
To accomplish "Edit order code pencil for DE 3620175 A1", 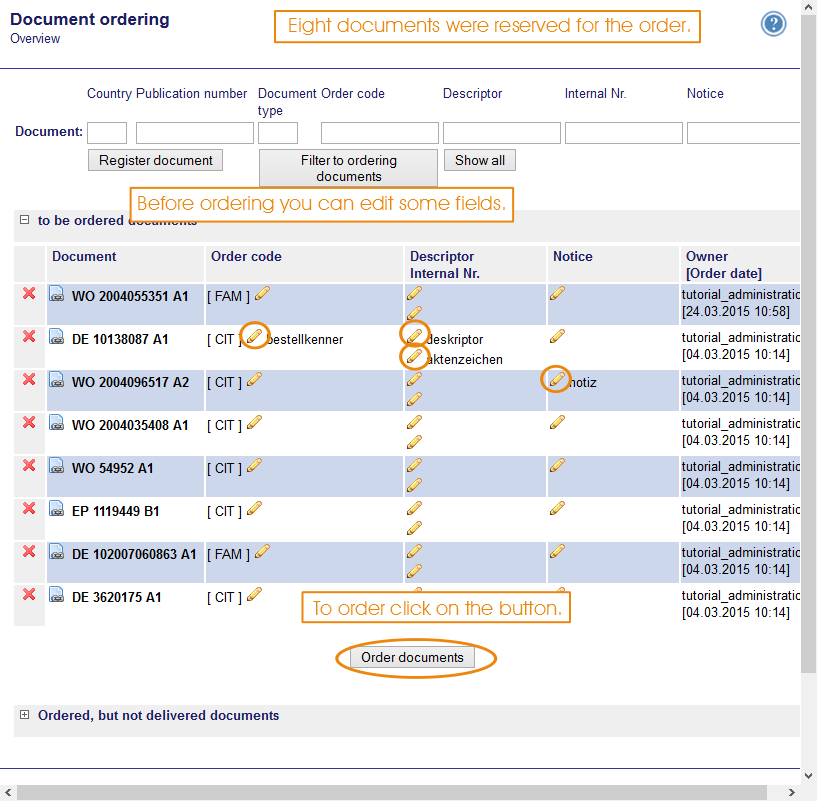I will [x=254, y=594].
